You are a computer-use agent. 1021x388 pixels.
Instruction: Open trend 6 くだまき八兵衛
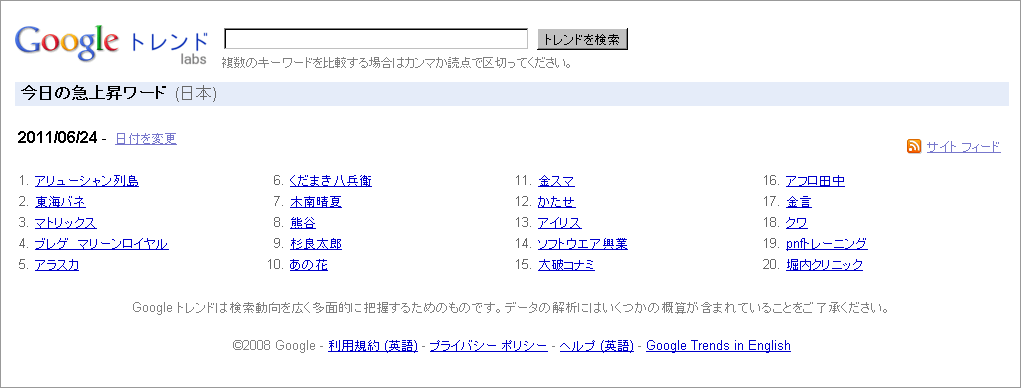pyautogui.click(x=331, y=181)
